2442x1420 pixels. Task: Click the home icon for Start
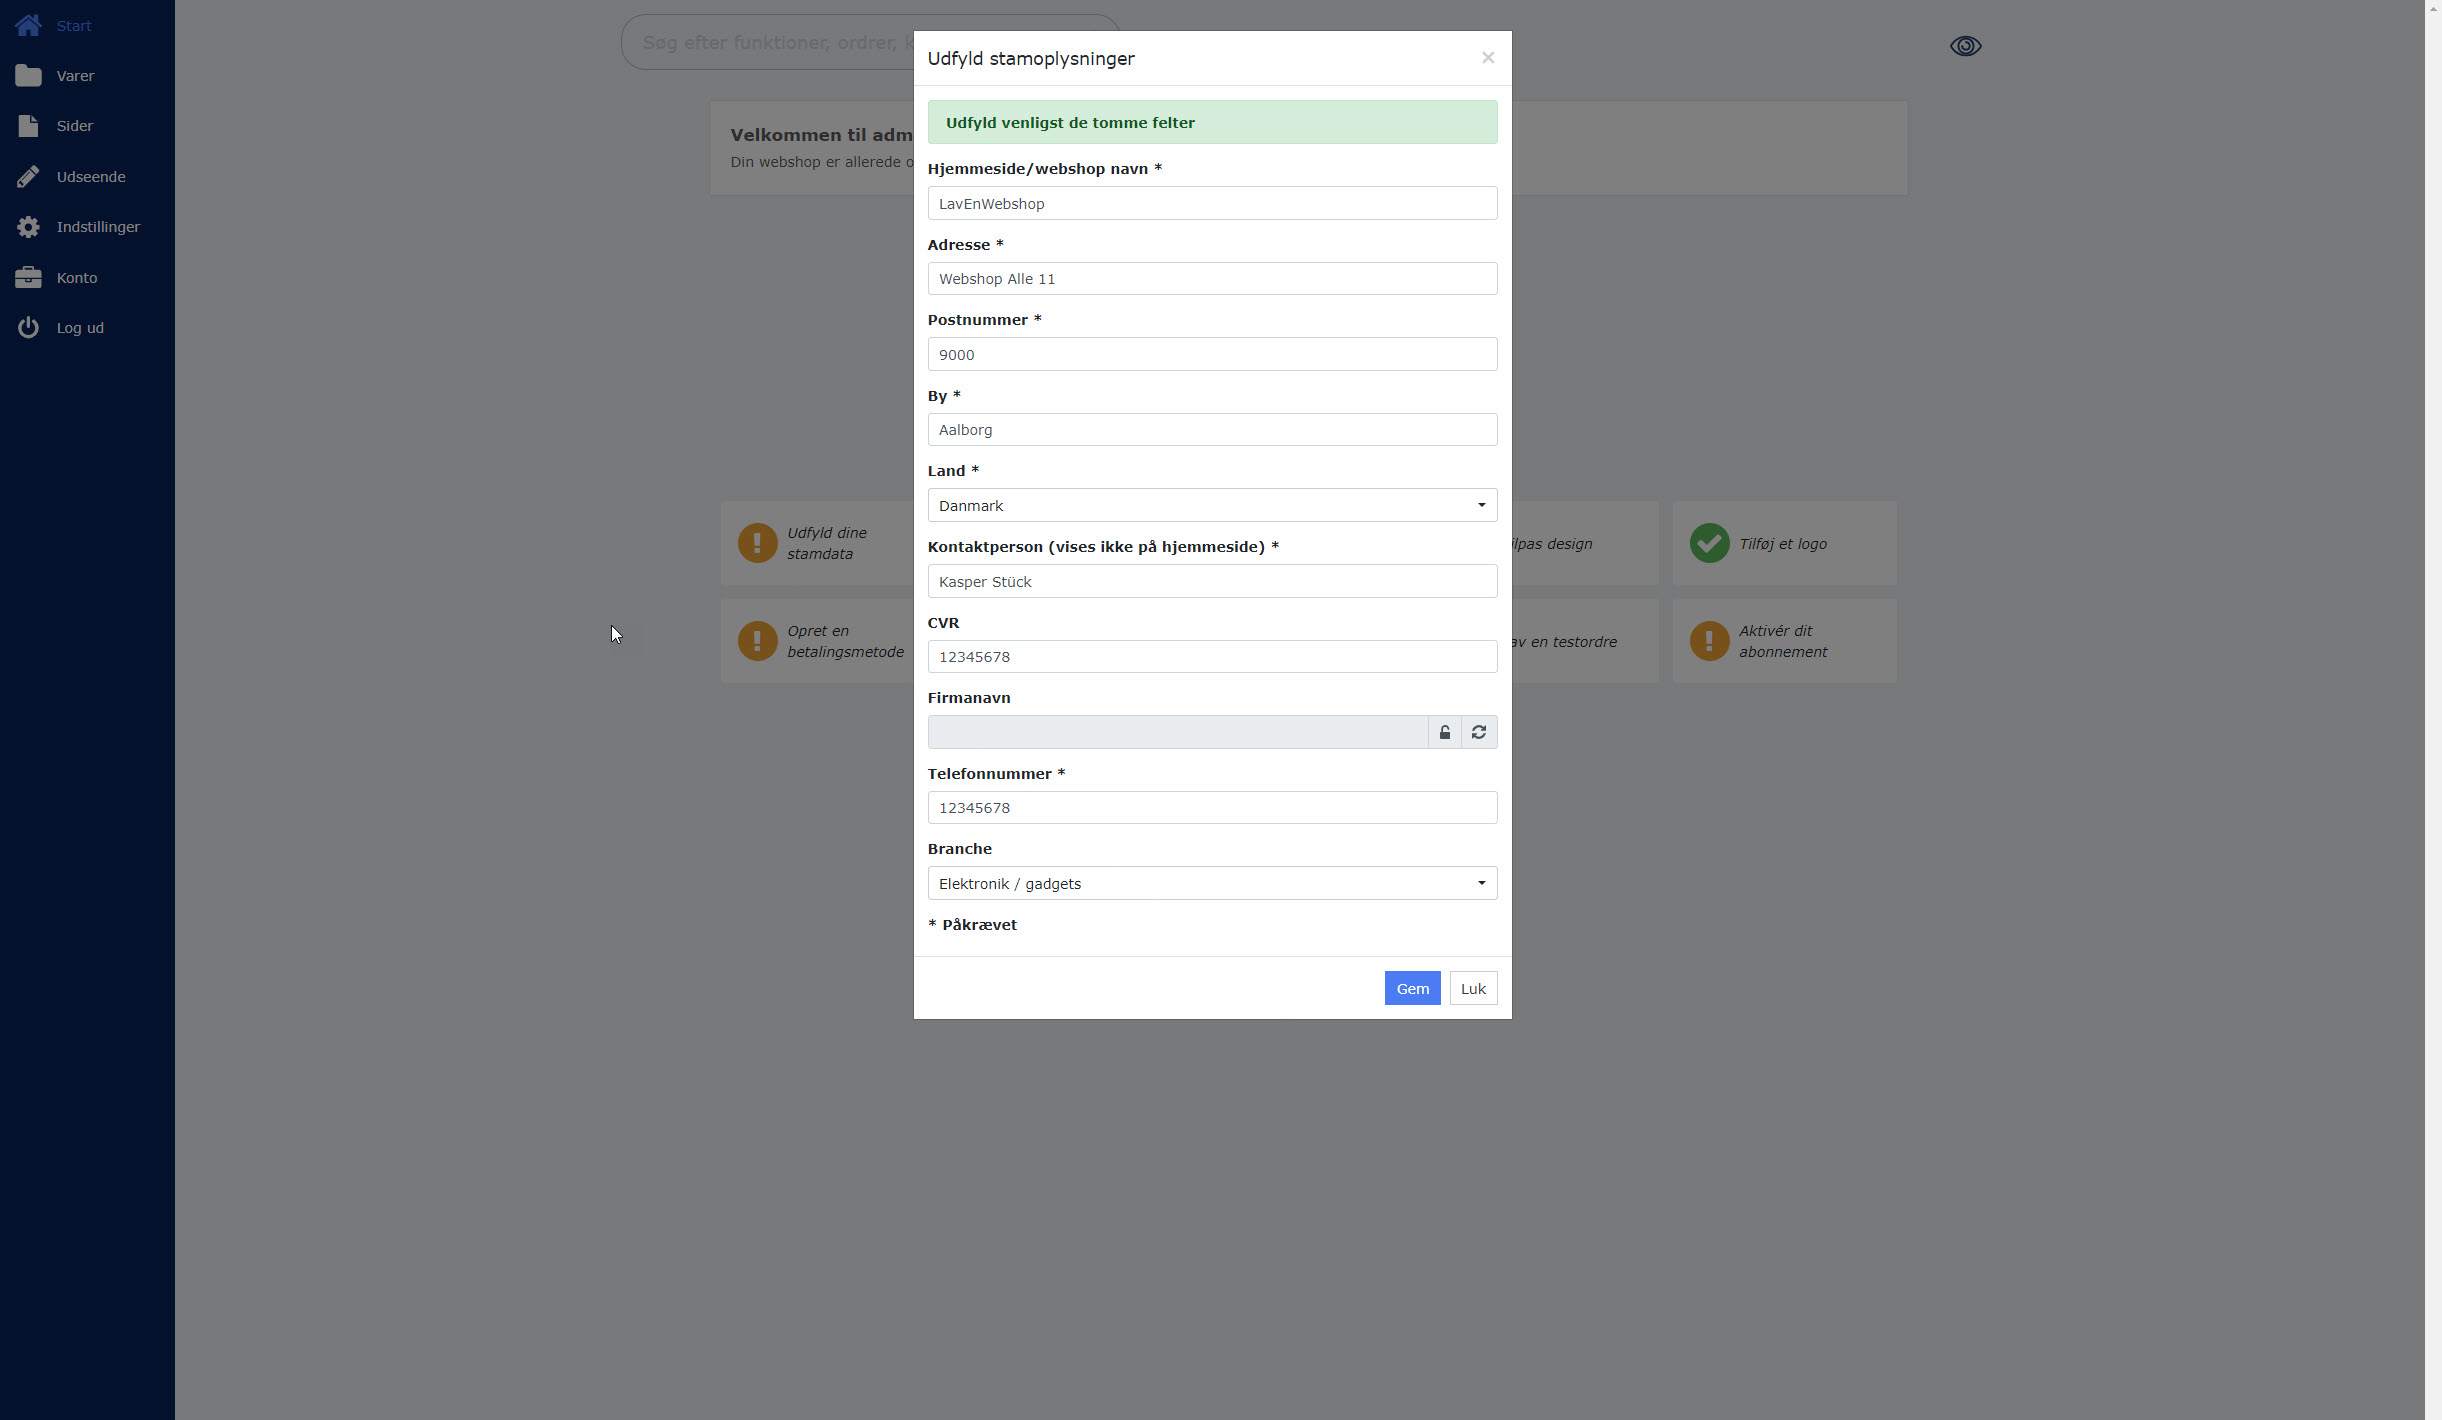28,25
